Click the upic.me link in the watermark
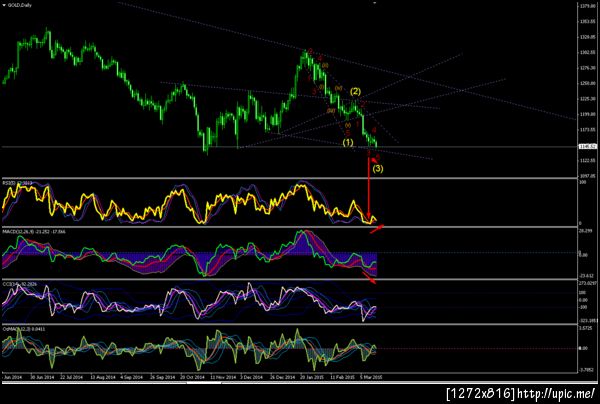 pyautogui.click(x=556, y=393)
